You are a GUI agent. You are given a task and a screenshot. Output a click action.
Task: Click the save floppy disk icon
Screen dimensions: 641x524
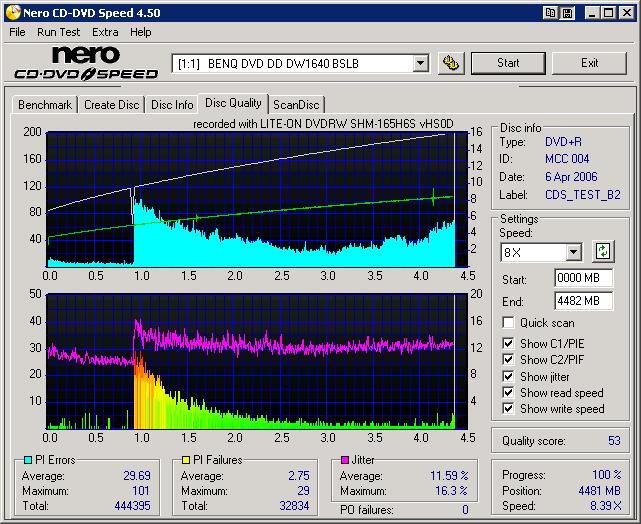[x=566, y=12]
